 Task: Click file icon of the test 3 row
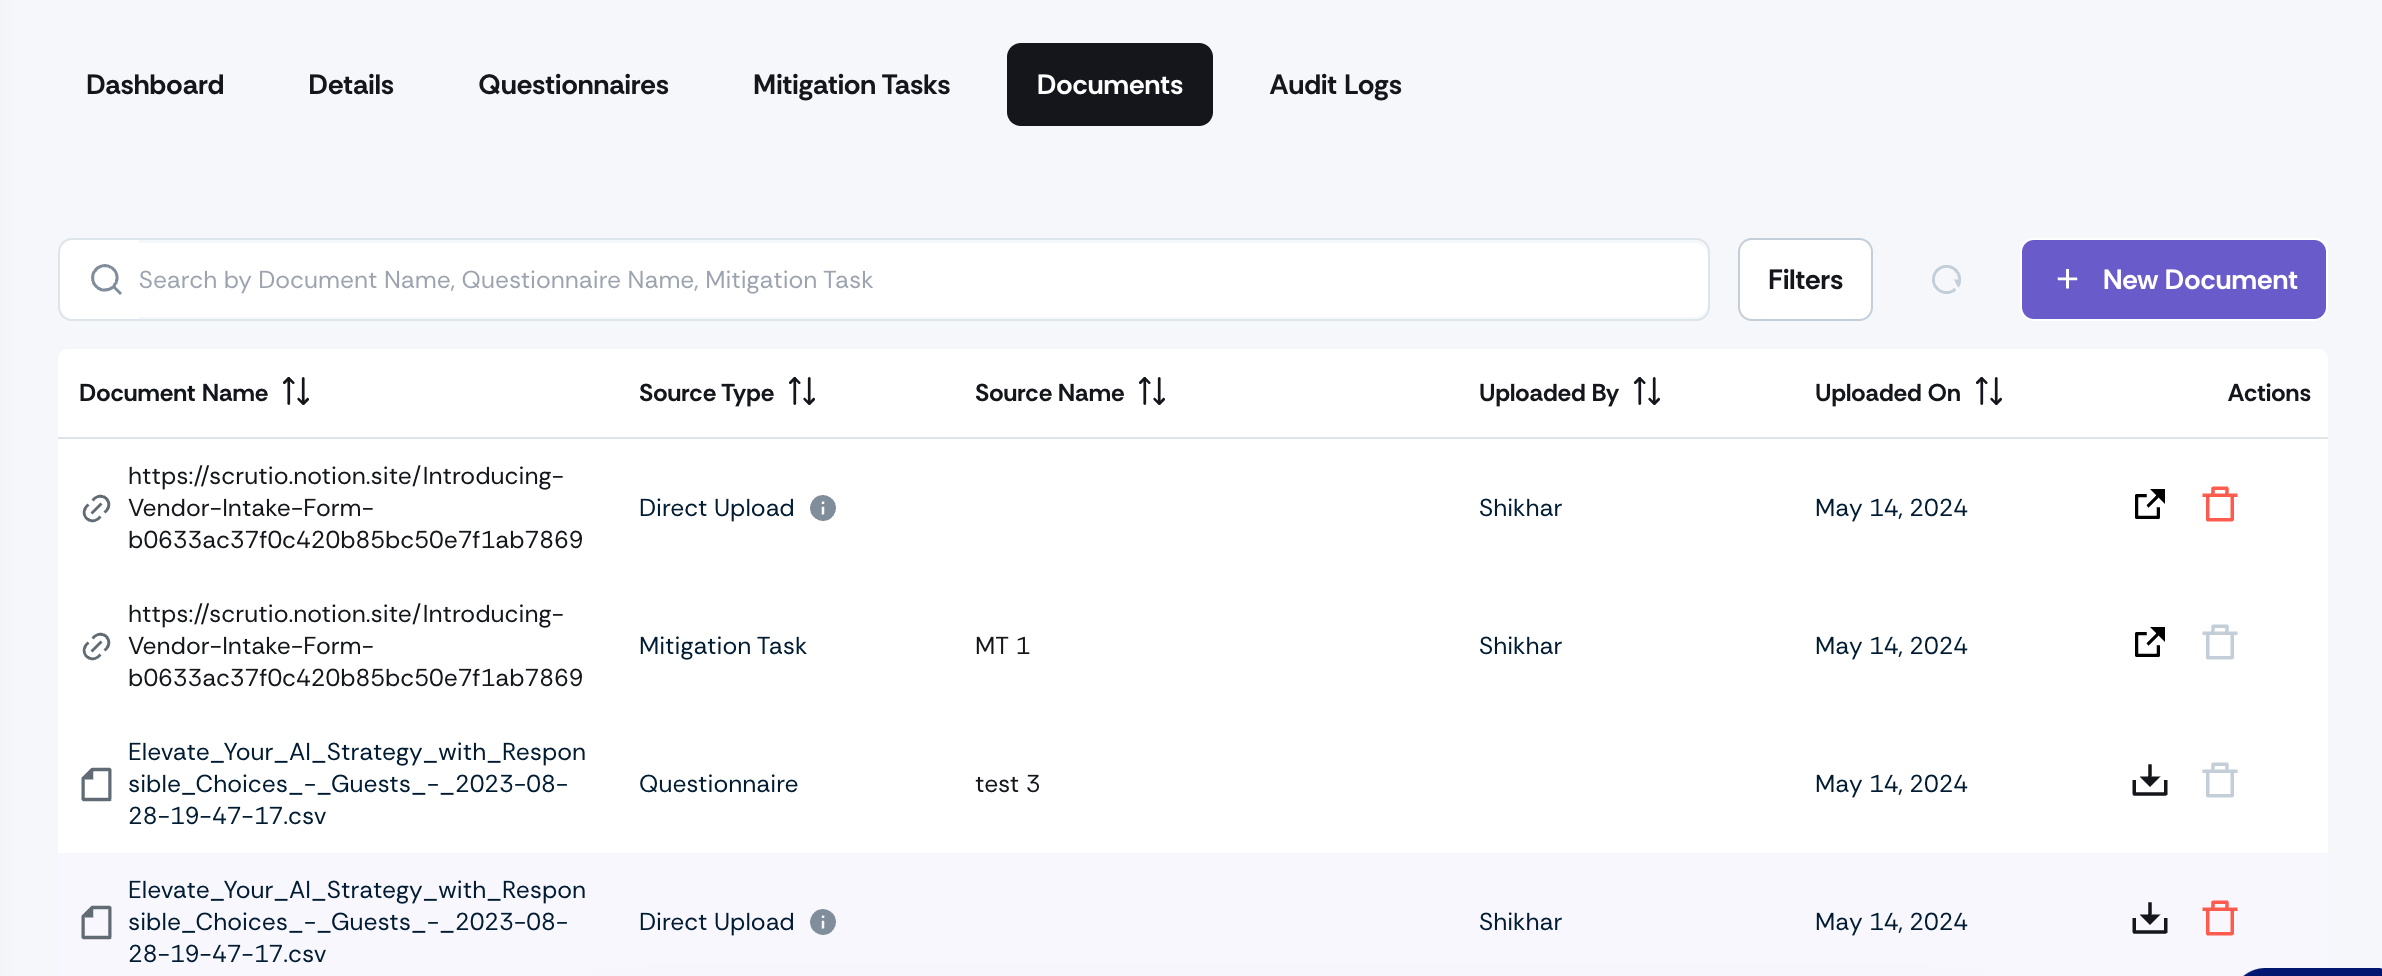tap(96, 784)
